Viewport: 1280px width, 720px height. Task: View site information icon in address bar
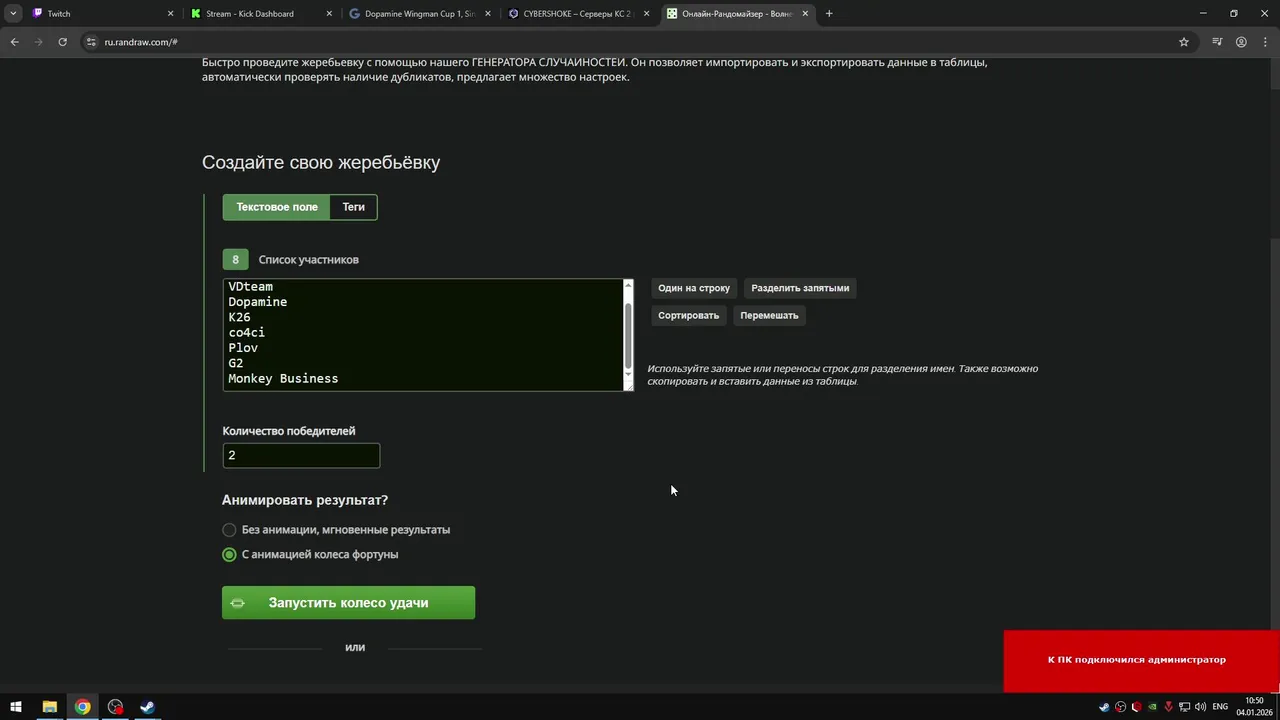pyautogui.click(x=91, y=42)
